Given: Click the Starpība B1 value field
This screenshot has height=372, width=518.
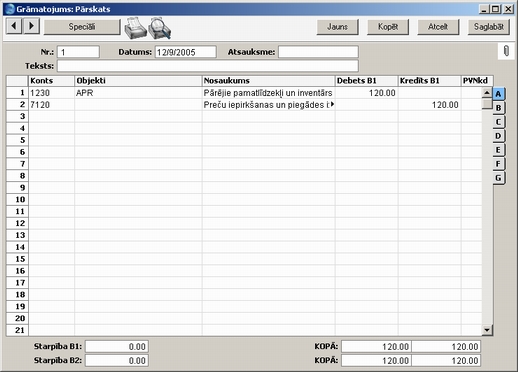Looking at the screenshot, I should pyautogui.click(x=117, y=347).
